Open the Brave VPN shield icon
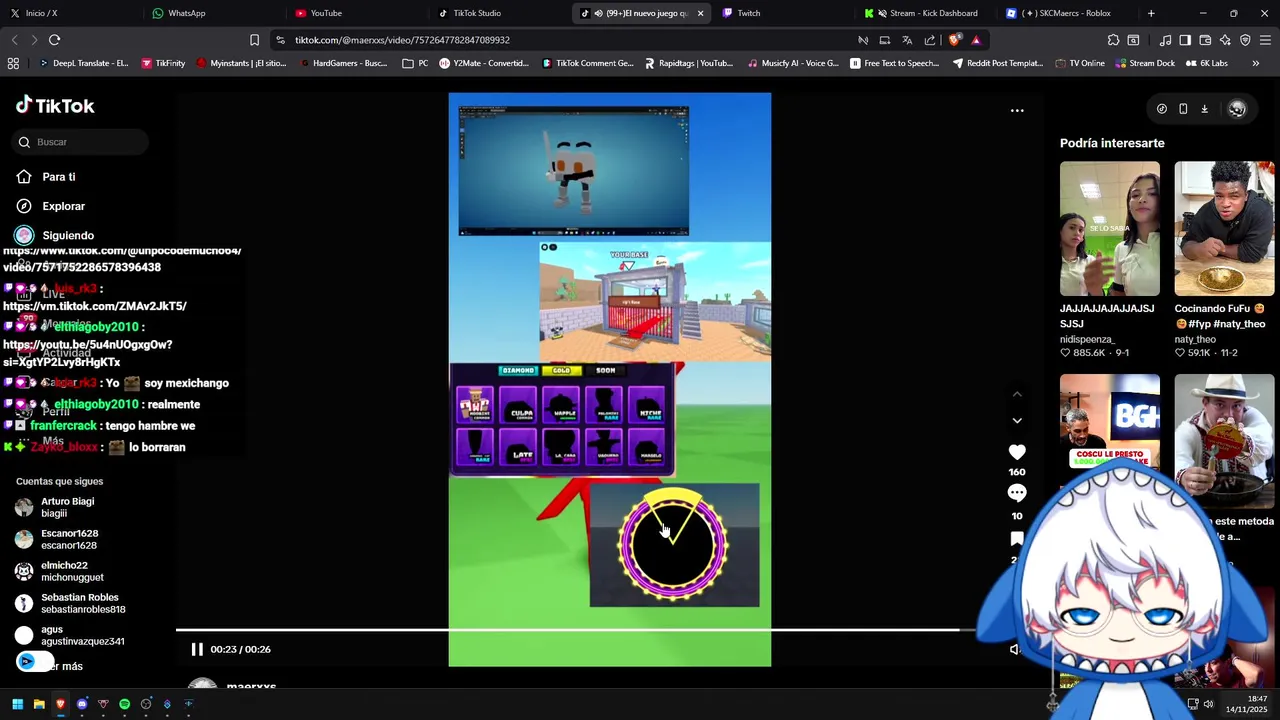This screenshot has height=720, width=1280. pos(1245,40)
